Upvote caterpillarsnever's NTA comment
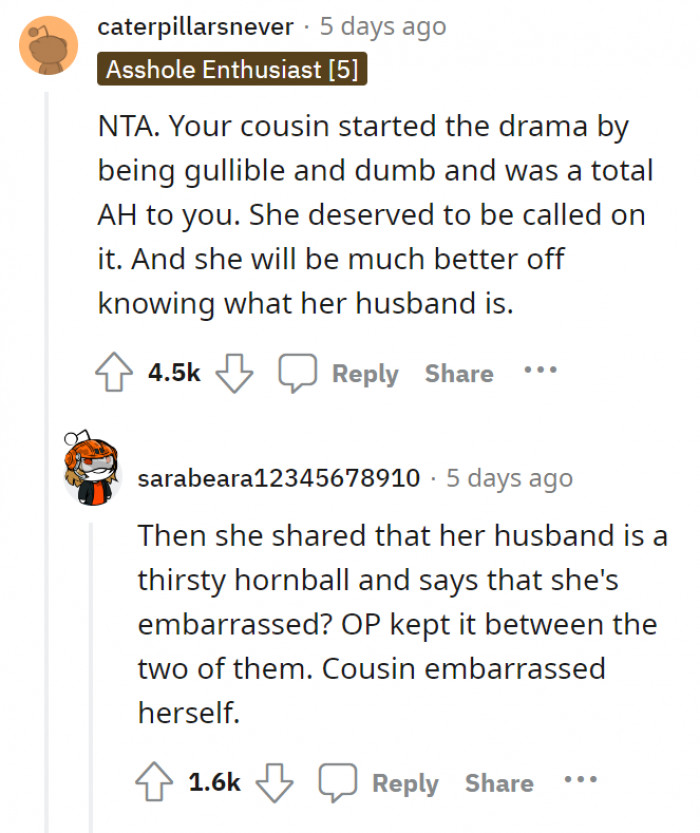Viewport: 700px width, 833px height. [114, 371]
